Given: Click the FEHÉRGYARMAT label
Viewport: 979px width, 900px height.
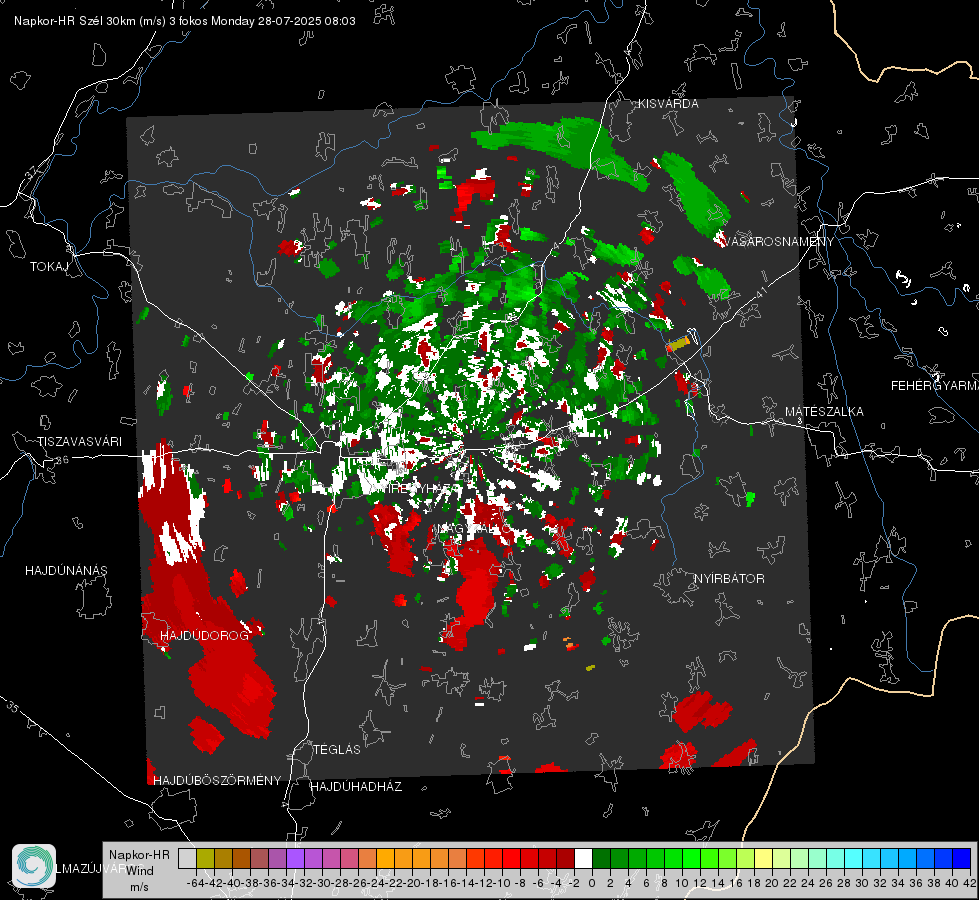Looking at the screenshot, I should tap(935, 386).
